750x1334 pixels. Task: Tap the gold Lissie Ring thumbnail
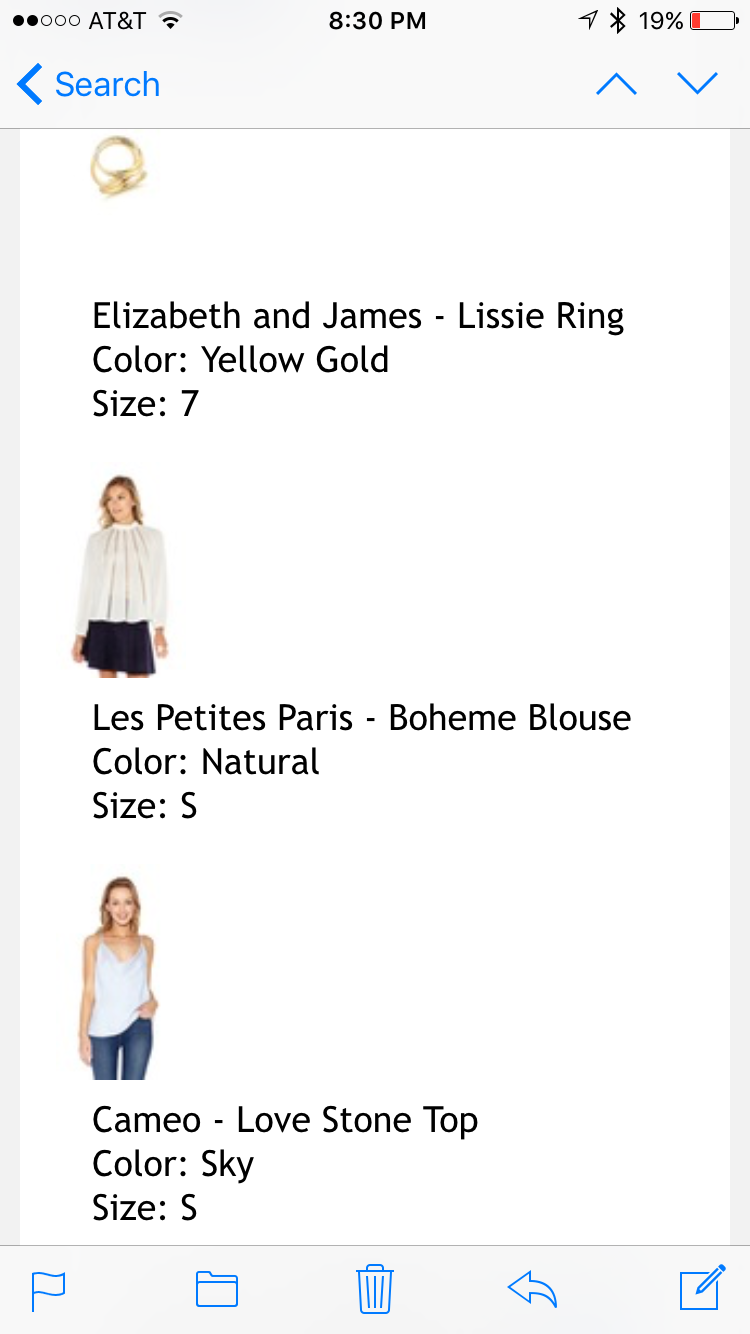coord(119,167)
